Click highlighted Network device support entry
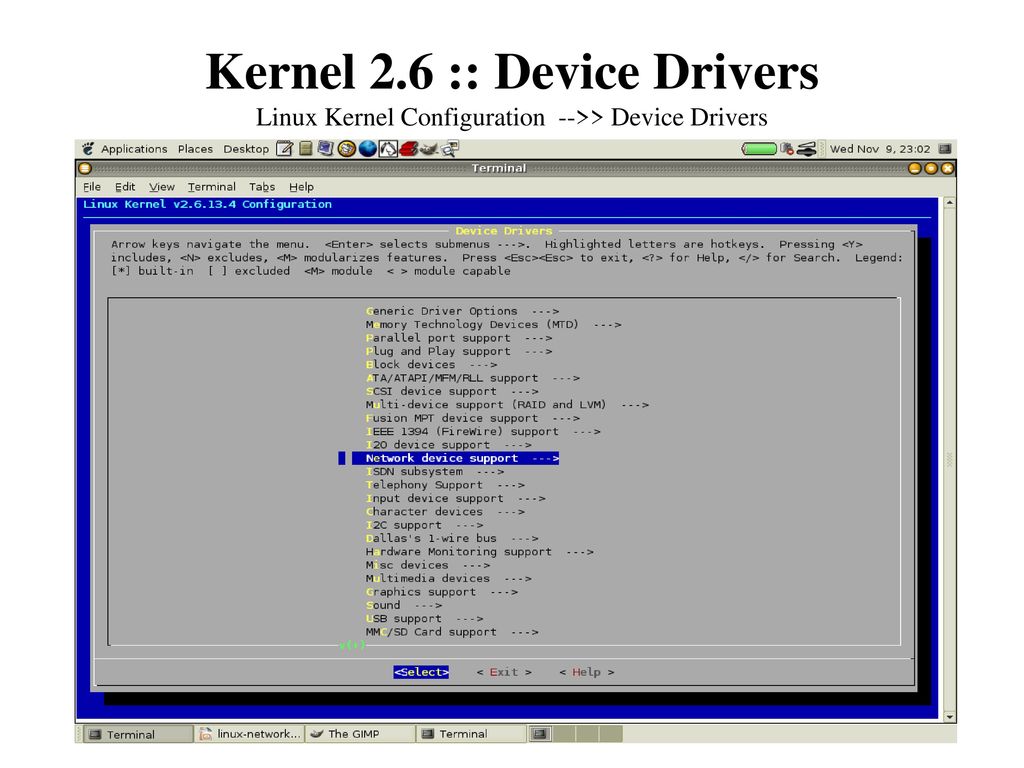The height and width of the screenshot is (768, 1024). (x=455, y=458)
